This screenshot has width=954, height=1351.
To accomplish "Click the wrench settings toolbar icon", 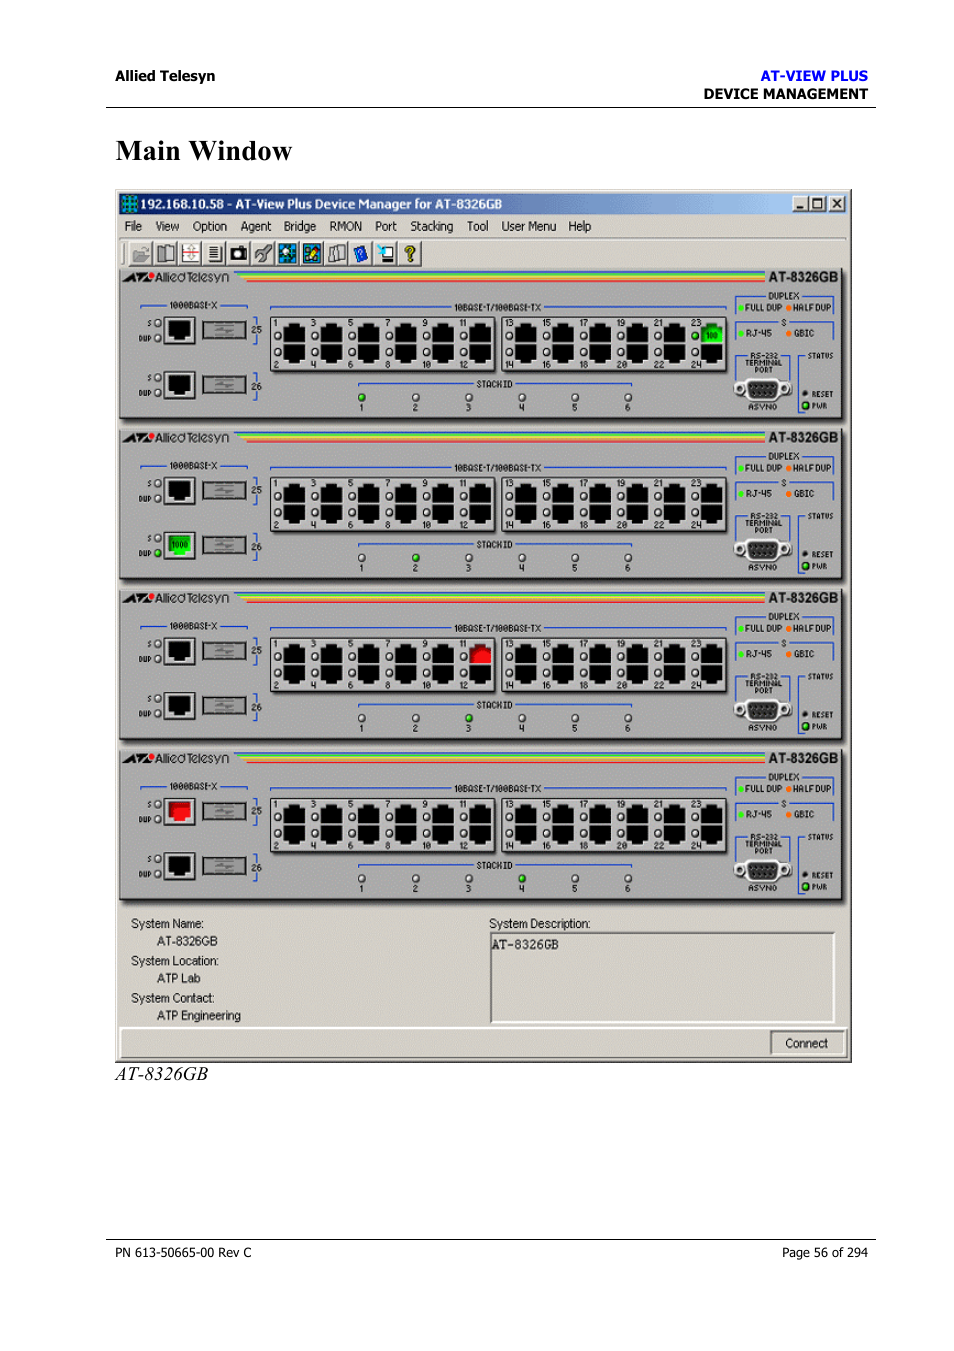I will coord(263,253).
